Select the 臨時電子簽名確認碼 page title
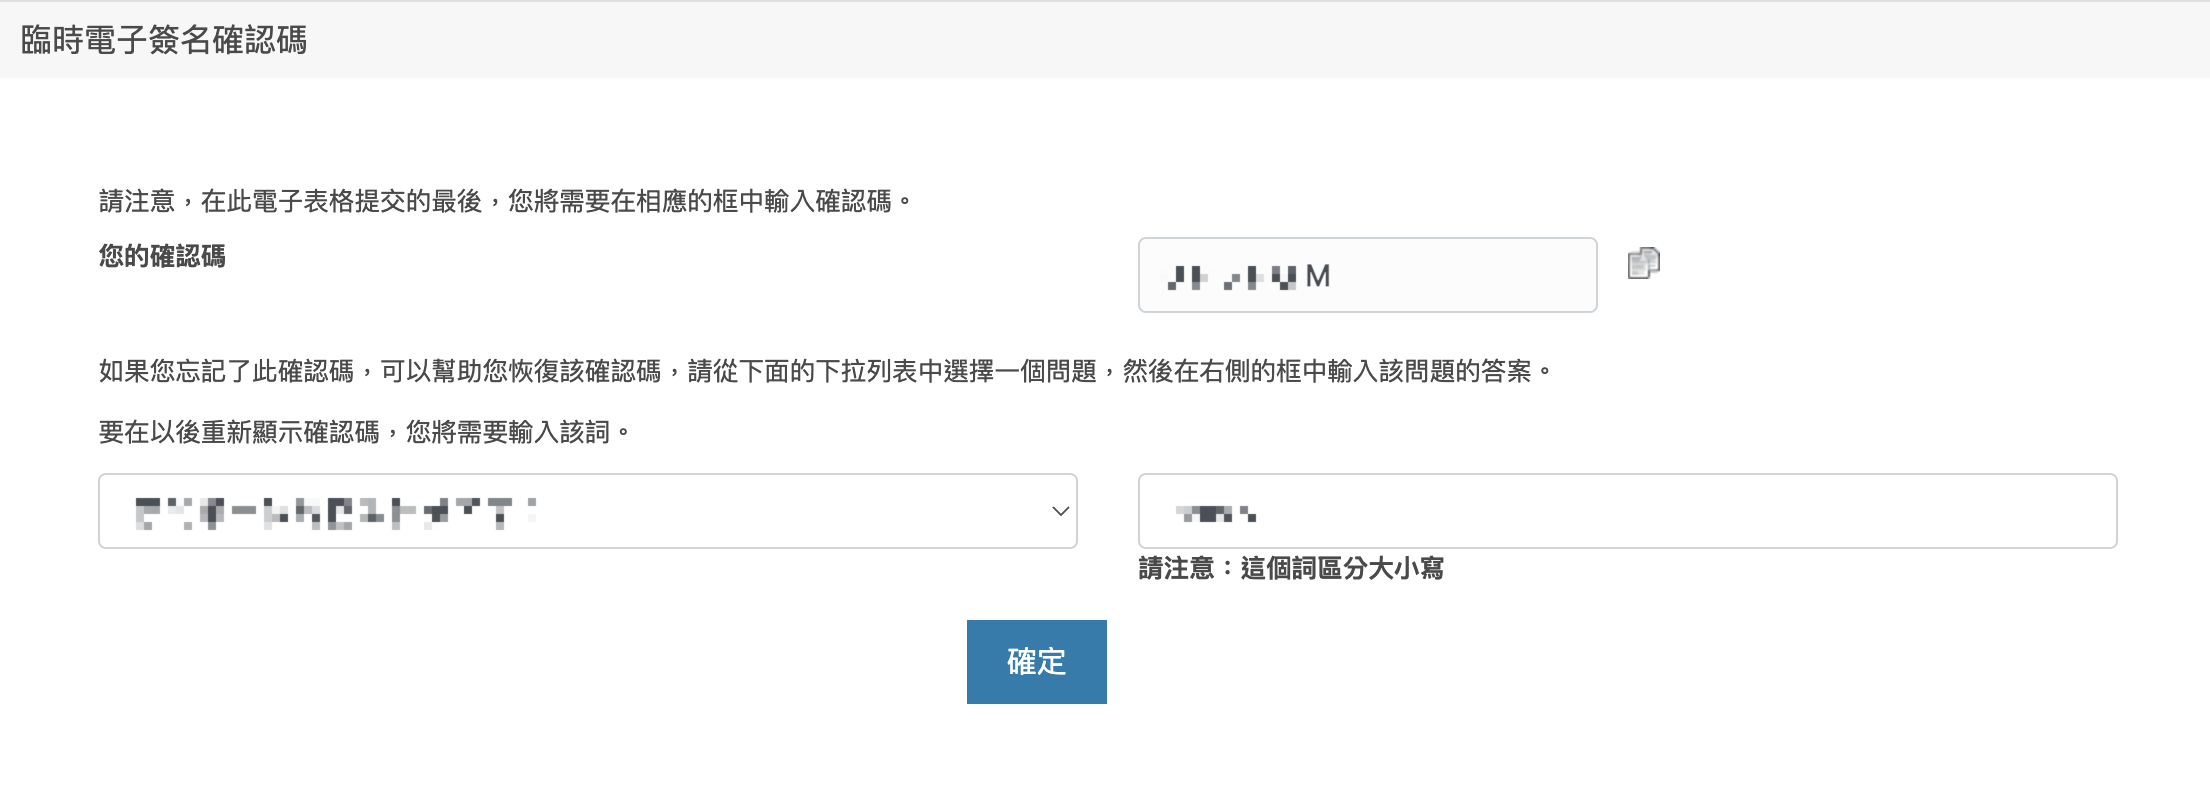Viewport: 2210px width, 792px height. (x=164, y=40)
